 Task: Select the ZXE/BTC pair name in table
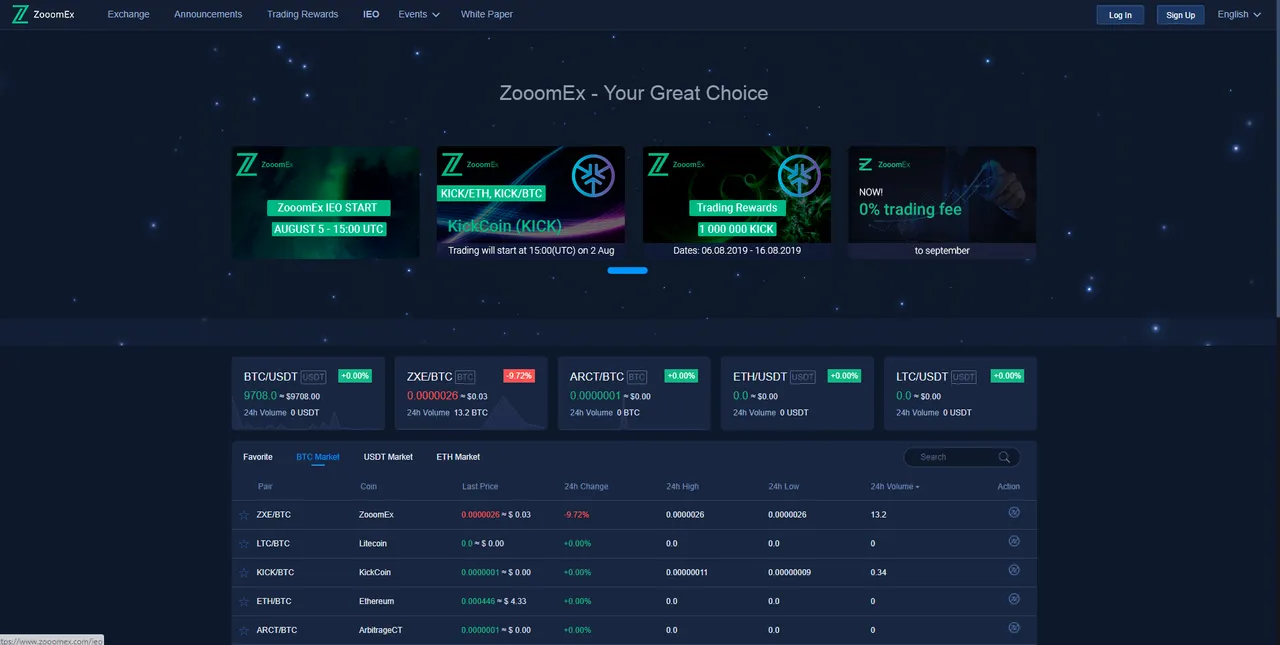[x=273, y=515]
